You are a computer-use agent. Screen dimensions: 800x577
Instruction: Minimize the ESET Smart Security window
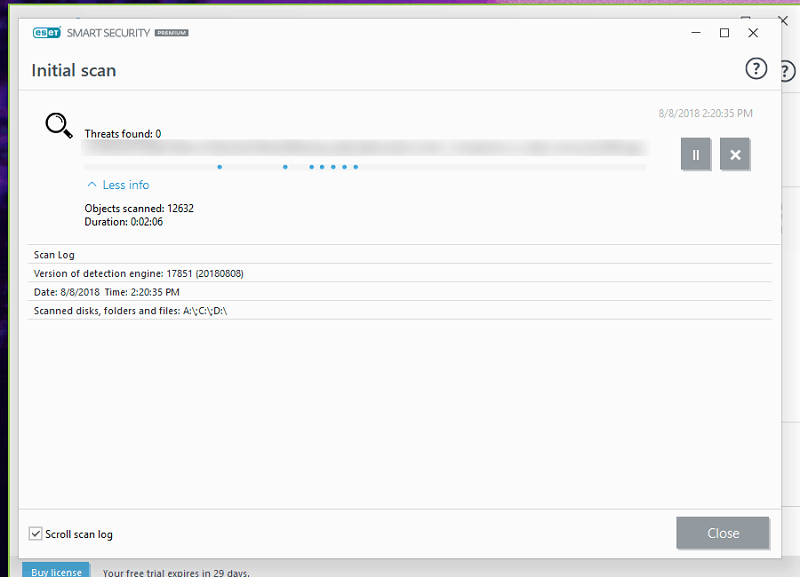pos(695,33)
